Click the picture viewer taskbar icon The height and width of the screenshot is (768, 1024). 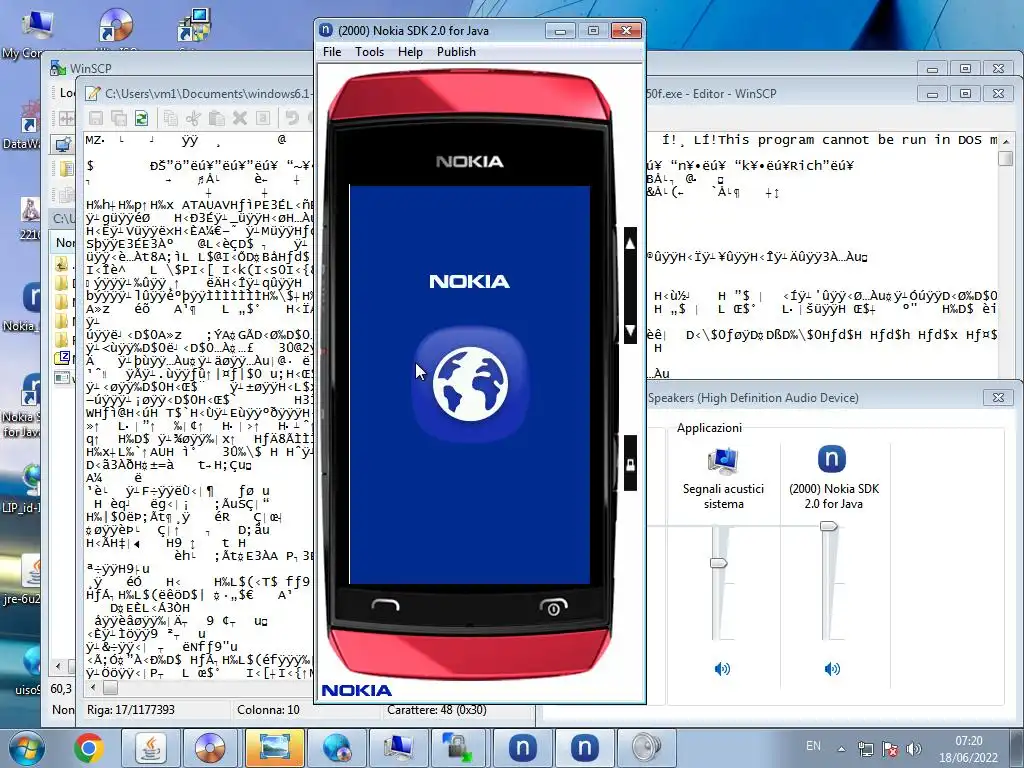pyautogui.click(x=274, y=748)
